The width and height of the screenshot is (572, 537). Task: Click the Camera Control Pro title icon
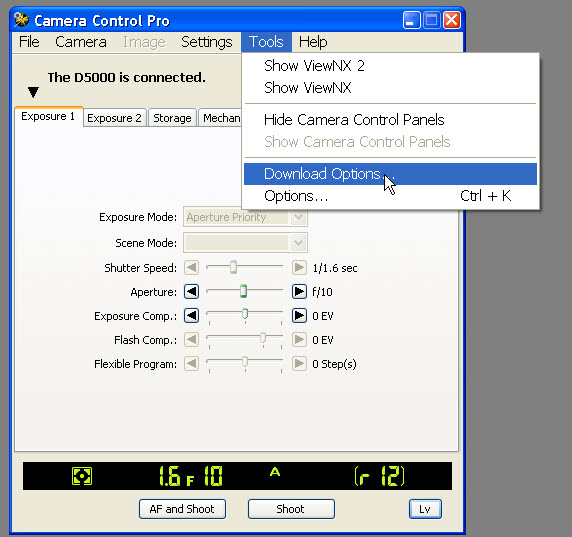tap(21, 20)
